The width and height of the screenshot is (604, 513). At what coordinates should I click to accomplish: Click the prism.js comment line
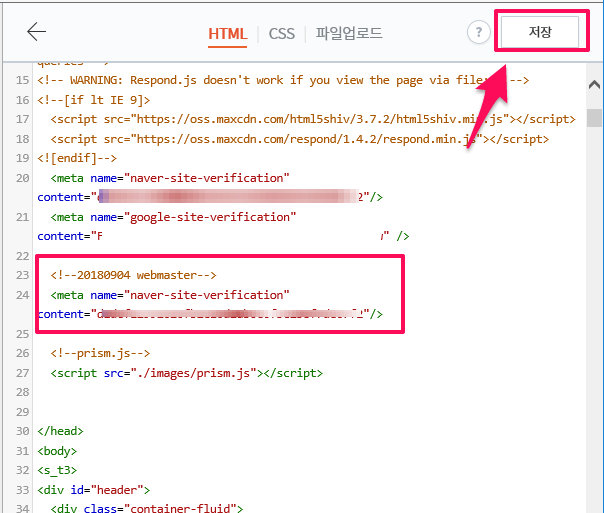[x=100, y=353]
